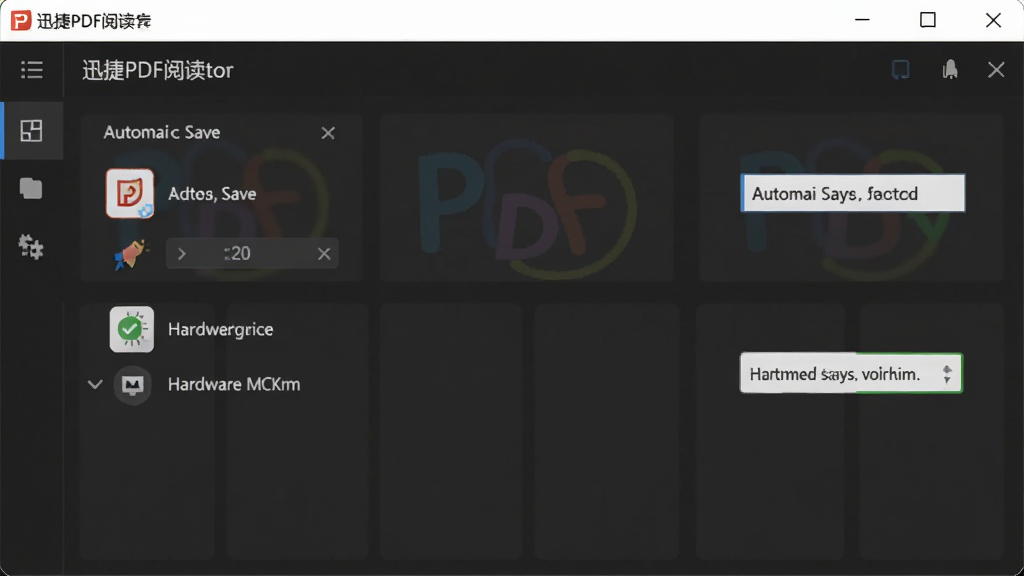Clear the :20 field with its X
Viewport: 1024px width, 576px height.
tap(324, 253)
